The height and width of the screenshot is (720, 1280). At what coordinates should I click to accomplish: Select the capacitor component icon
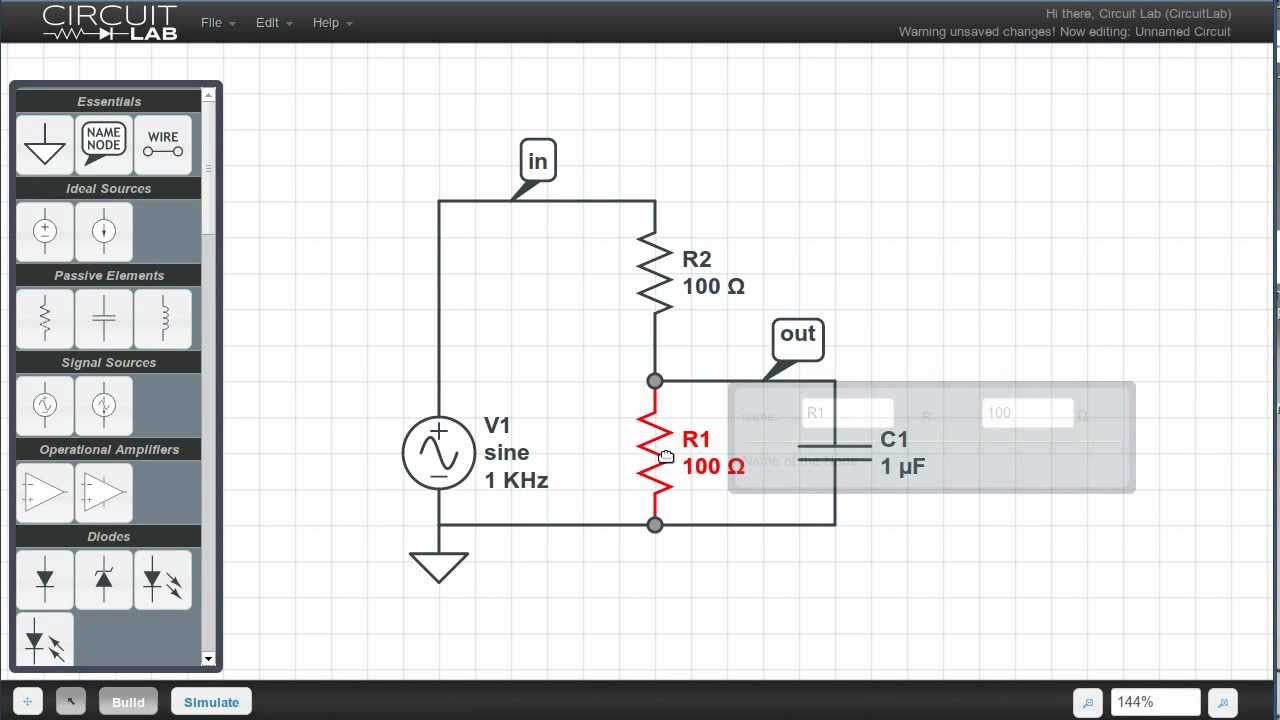(x=104, y=318)
